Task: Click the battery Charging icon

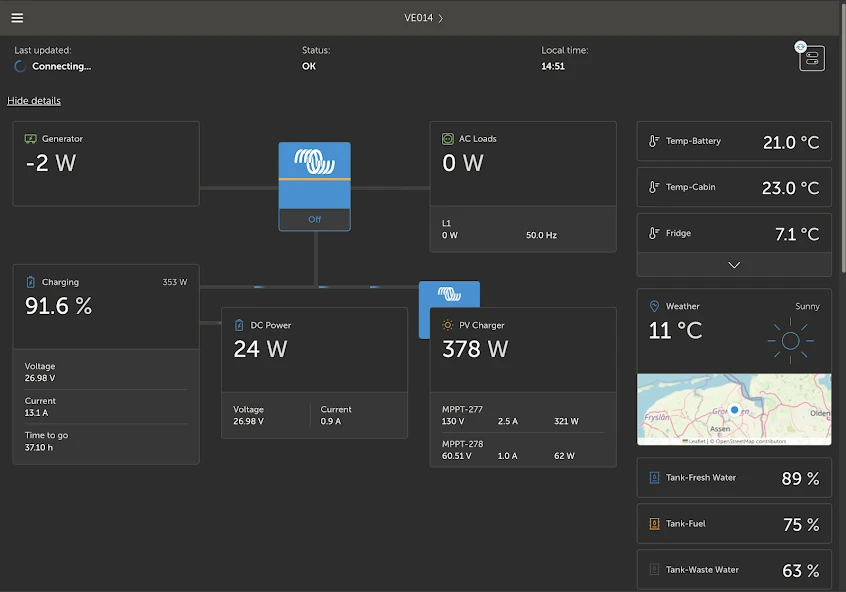Action: (30, 282)
